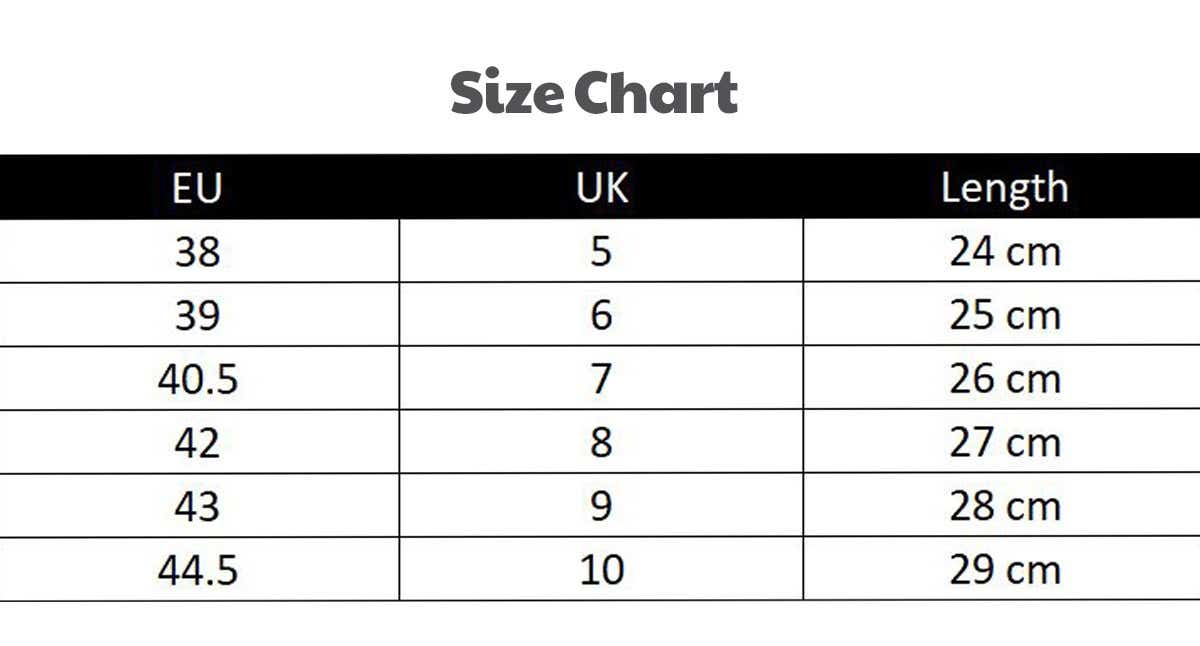
Task: Select the UK column header
Action: coord(601,188)
